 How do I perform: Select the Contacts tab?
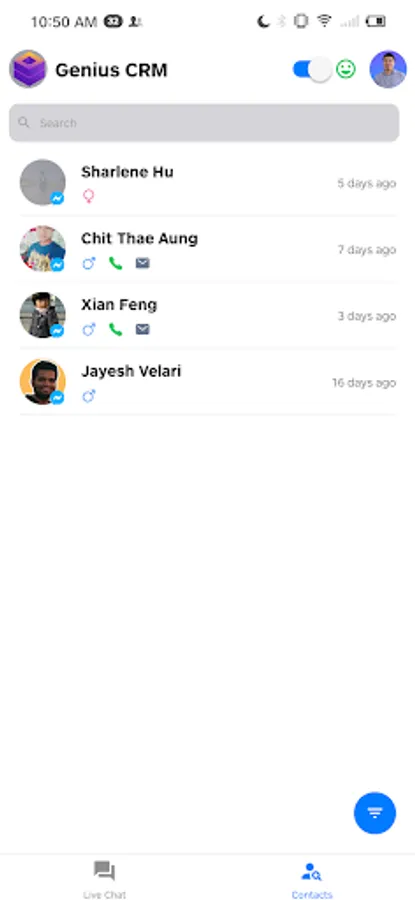click(x=312, y=878)
